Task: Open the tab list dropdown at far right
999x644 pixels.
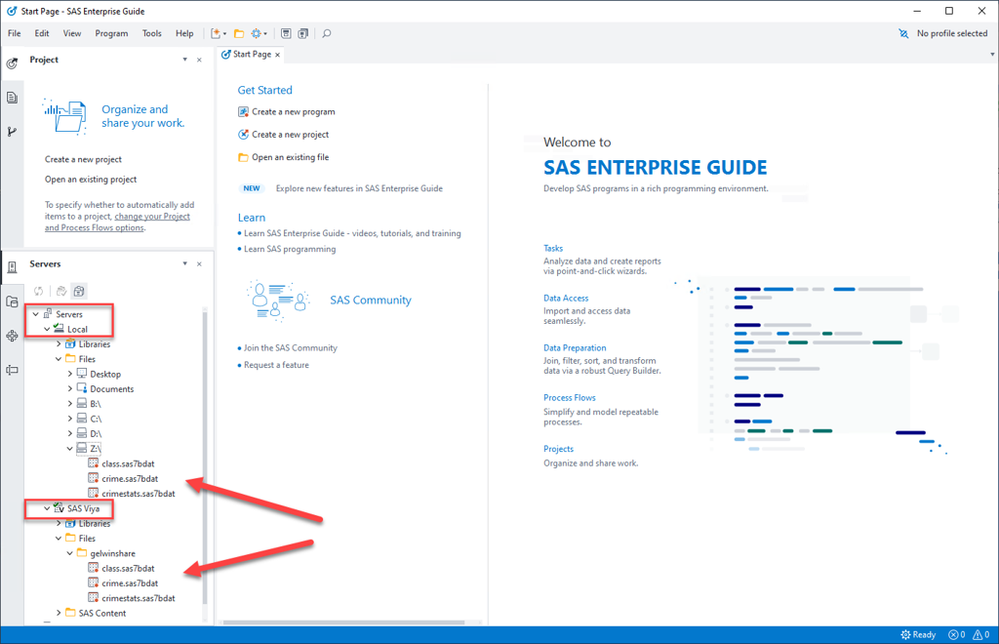Action: tap(992, 54)
